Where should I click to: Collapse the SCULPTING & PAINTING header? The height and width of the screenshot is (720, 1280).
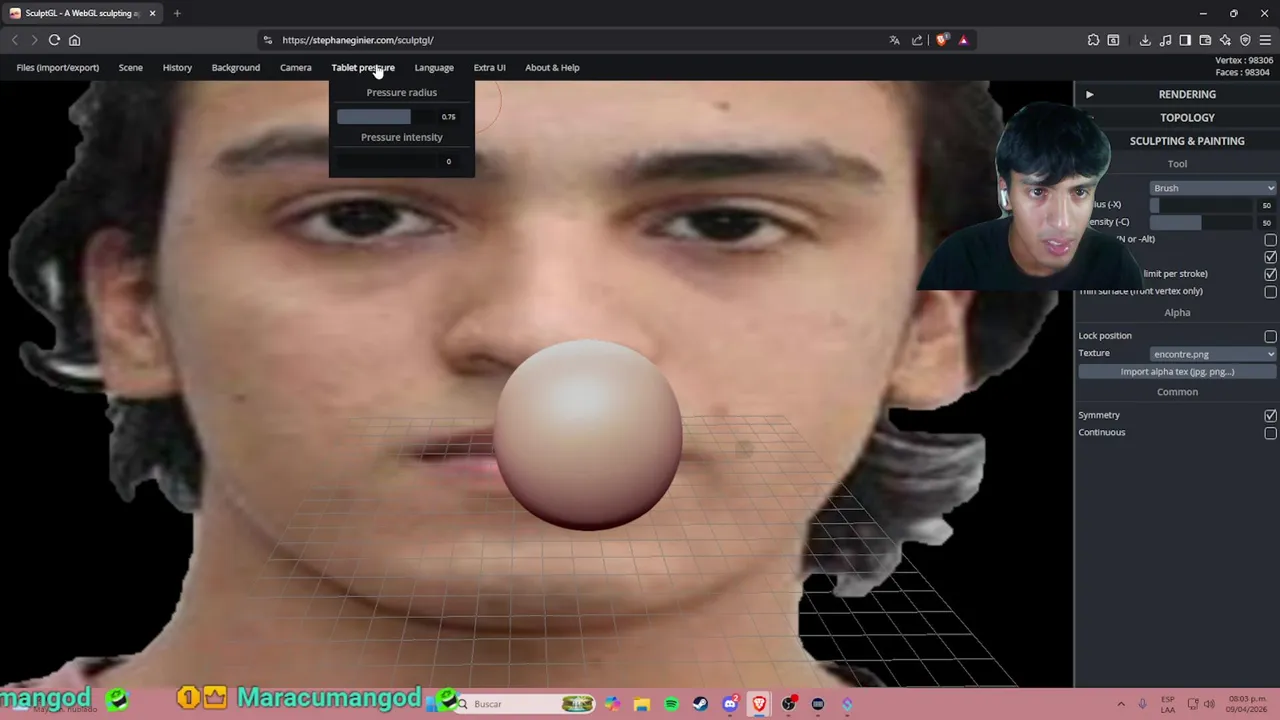coord(1187,141)
